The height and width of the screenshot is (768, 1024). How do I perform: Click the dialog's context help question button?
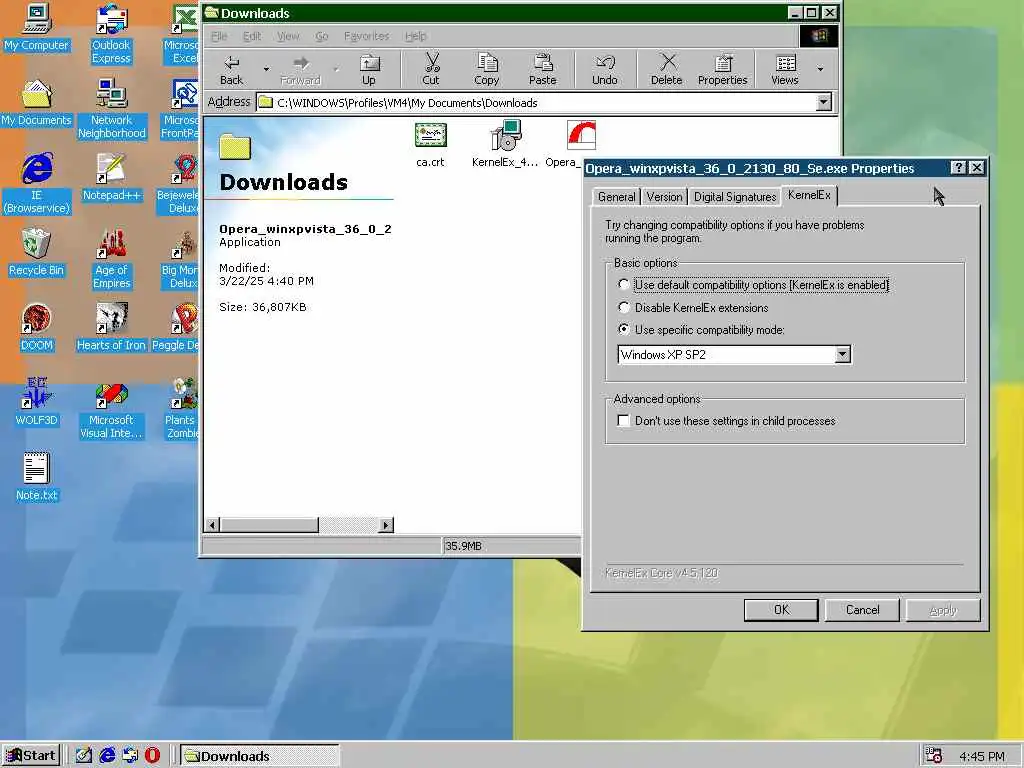[x=958, y=168]
